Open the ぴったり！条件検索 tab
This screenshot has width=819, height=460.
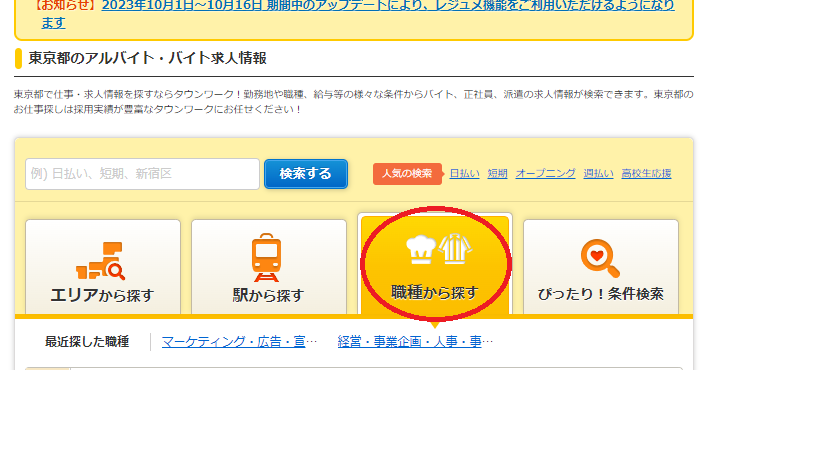(x=601, y=294)
